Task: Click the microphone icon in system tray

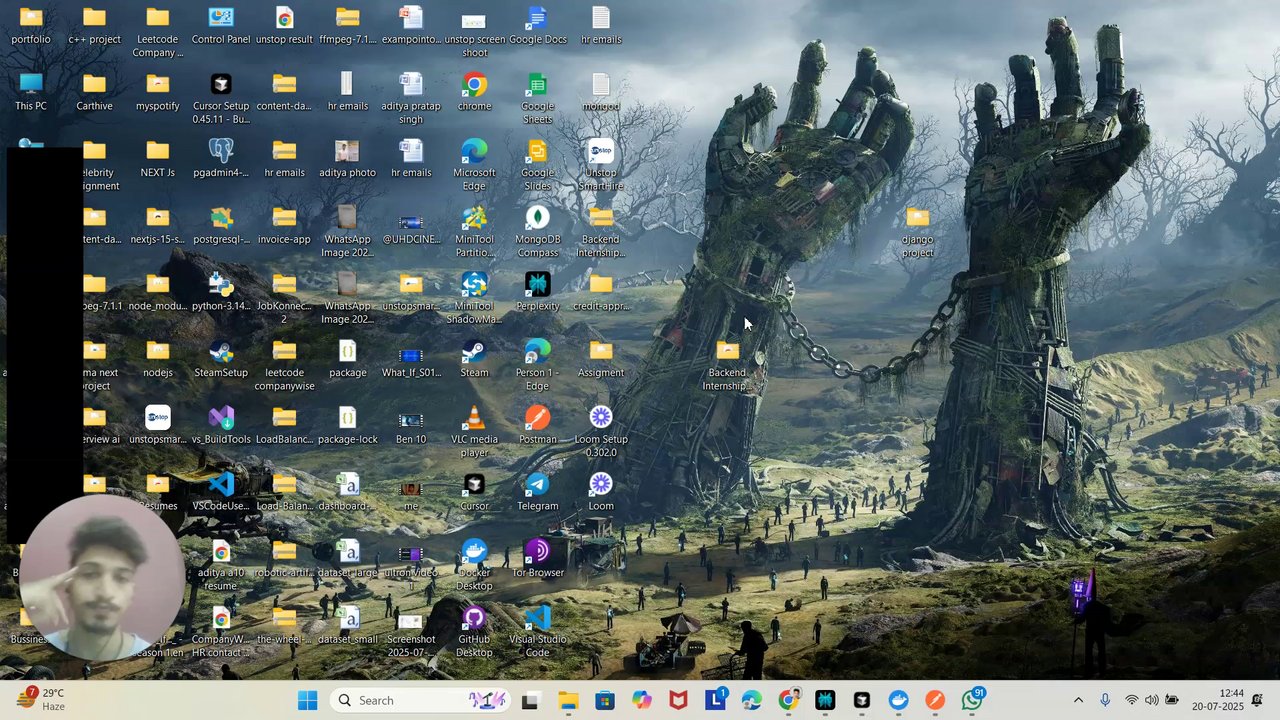Action: [1105, 700]
